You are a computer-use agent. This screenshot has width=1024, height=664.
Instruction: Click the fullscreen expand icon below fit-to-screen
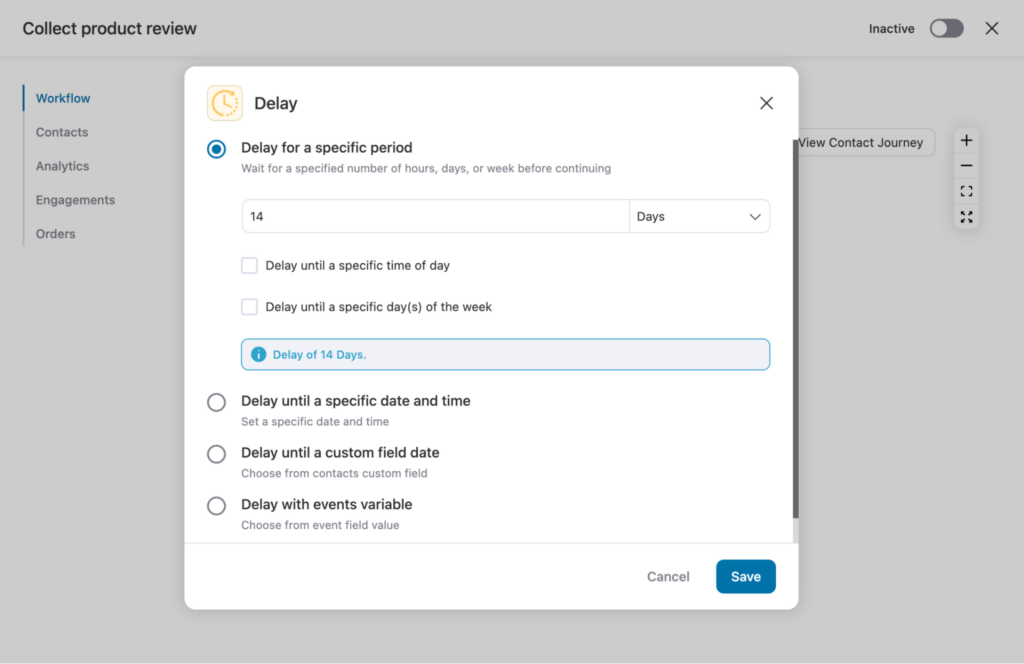click(966, 217)
